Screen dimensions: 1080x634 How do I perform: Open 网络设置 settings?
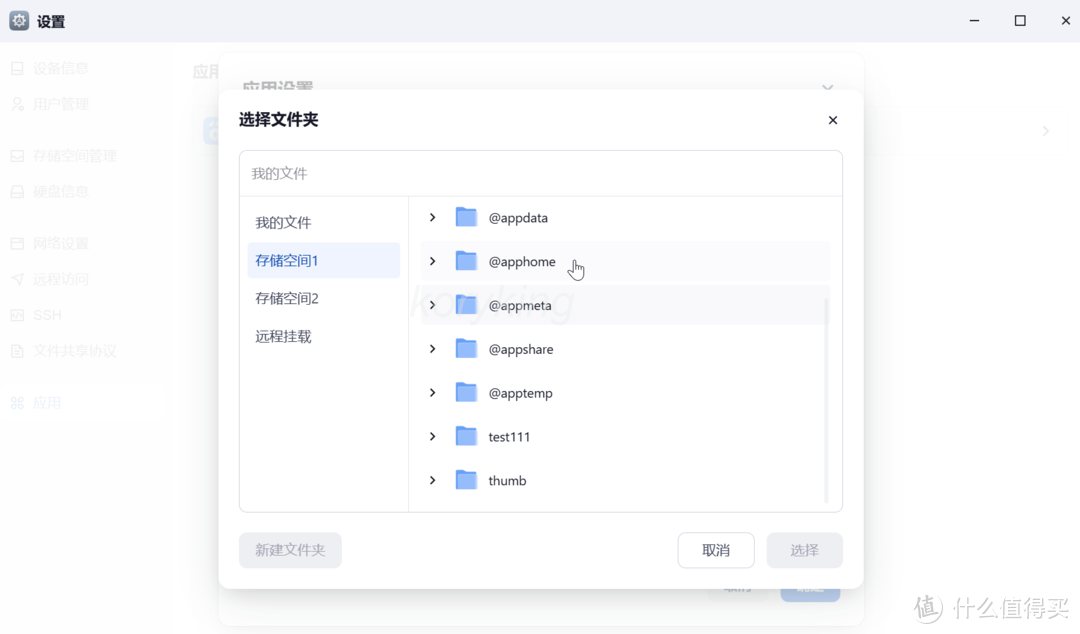[62, 242]
